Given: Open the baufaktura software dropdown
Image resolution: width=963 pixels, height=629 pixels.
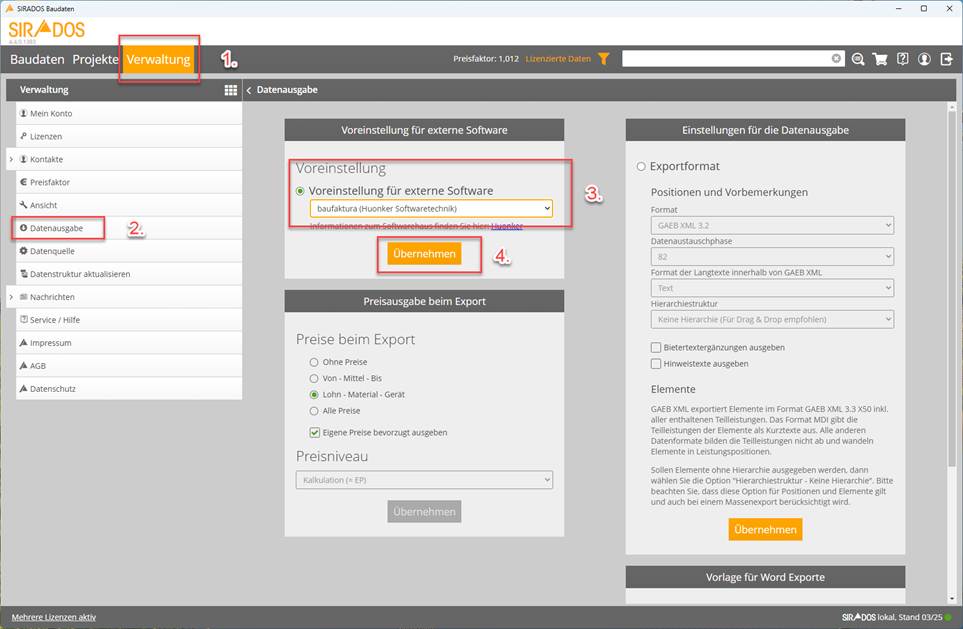Looking at the screenshot, I should [431, 208].
